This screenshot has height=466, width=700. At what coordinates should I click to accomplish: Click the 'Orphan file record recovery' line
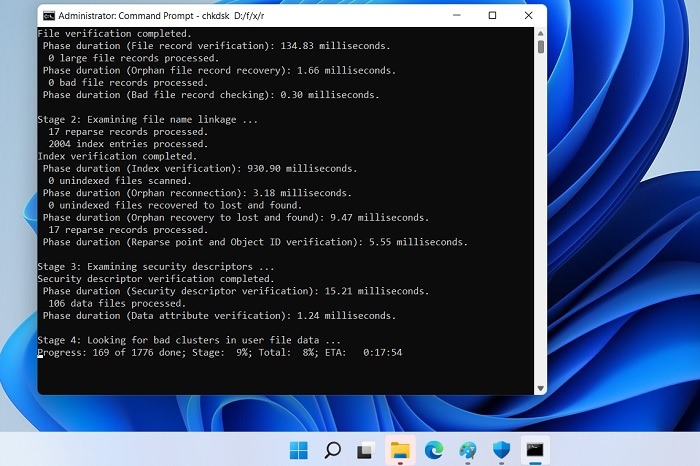click(x=219, y=70)
